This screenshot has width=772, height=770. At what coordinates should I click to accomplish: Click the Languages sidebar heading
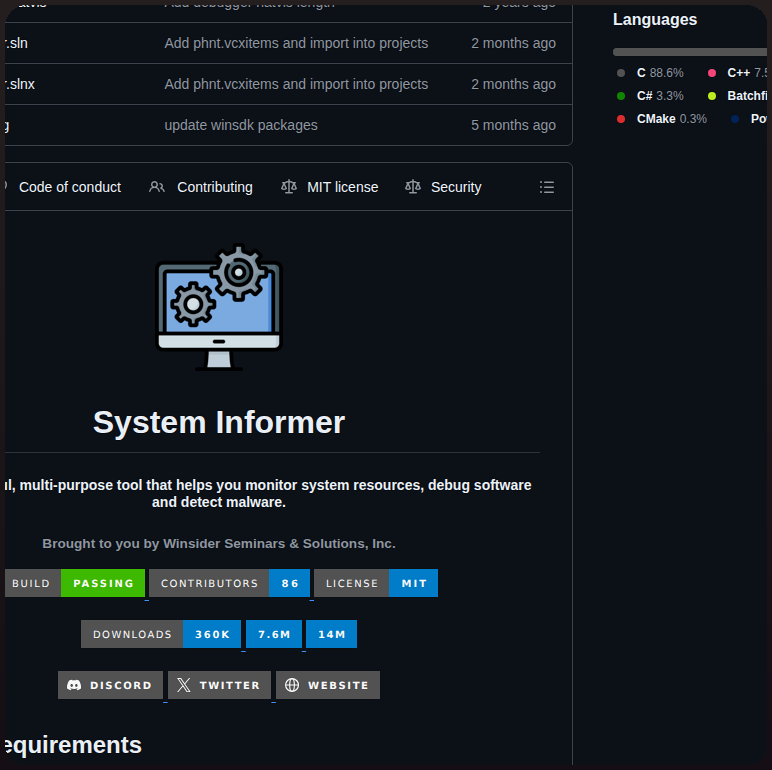click(x=655, y=20)
